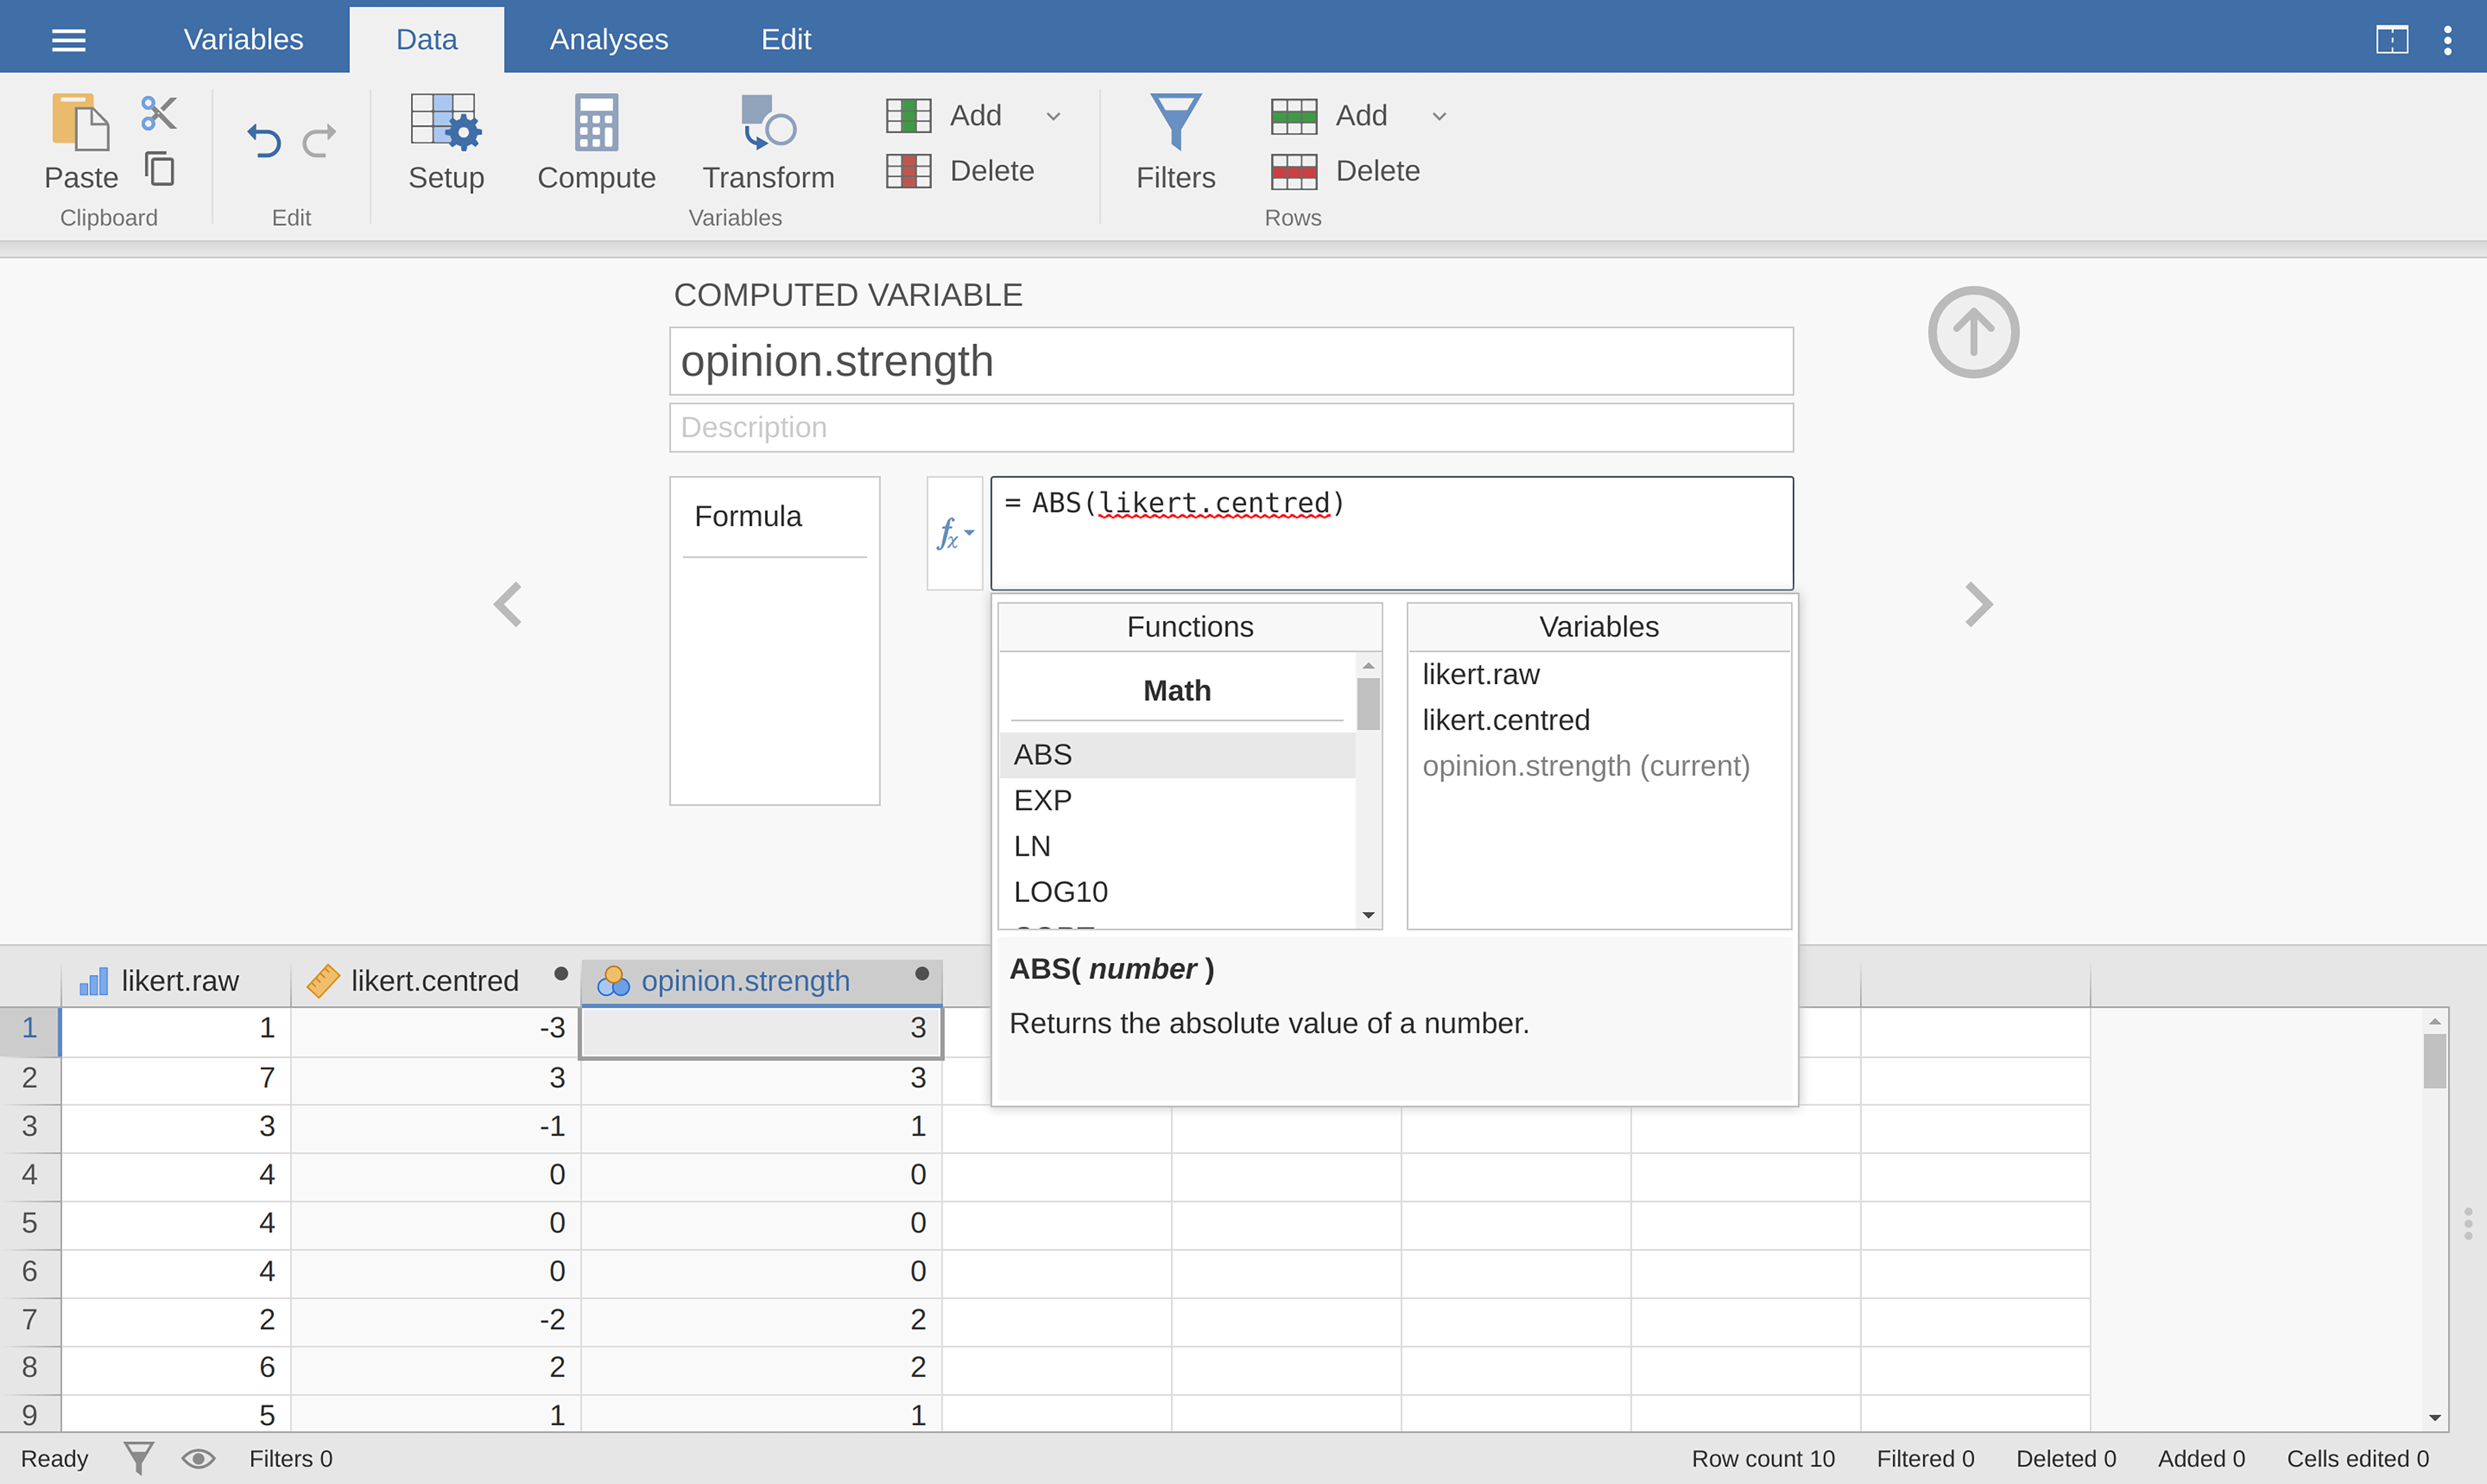
Task: Click the spreadsheet vertical scrollbar thumb
Action: pos(2435,1061)
